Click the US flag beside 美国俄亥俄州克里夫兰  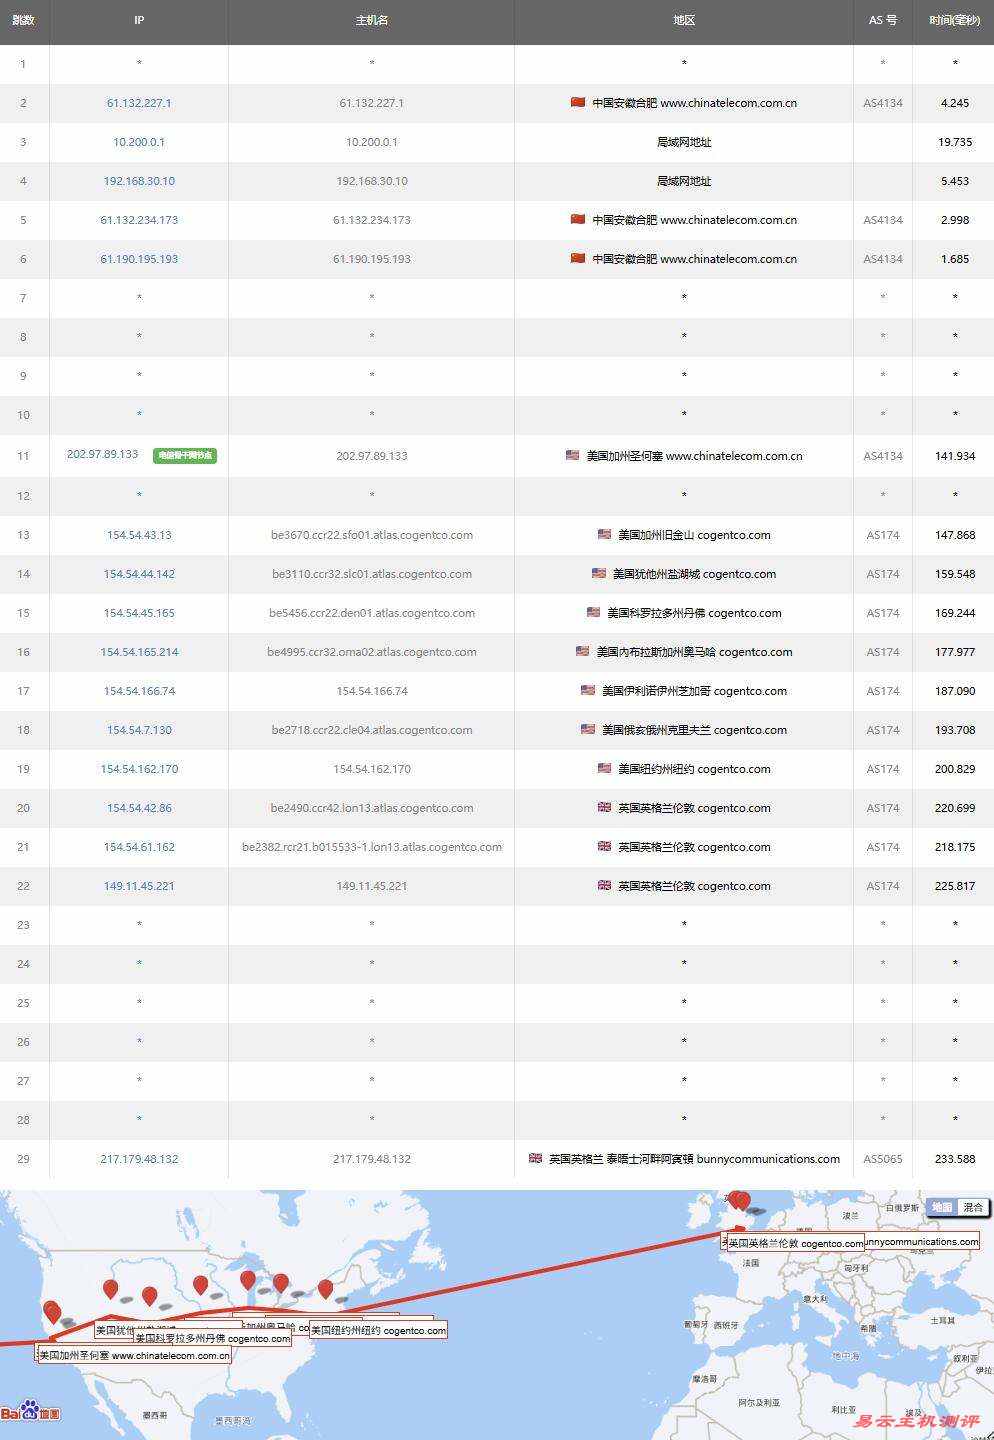tap(588, 729)
